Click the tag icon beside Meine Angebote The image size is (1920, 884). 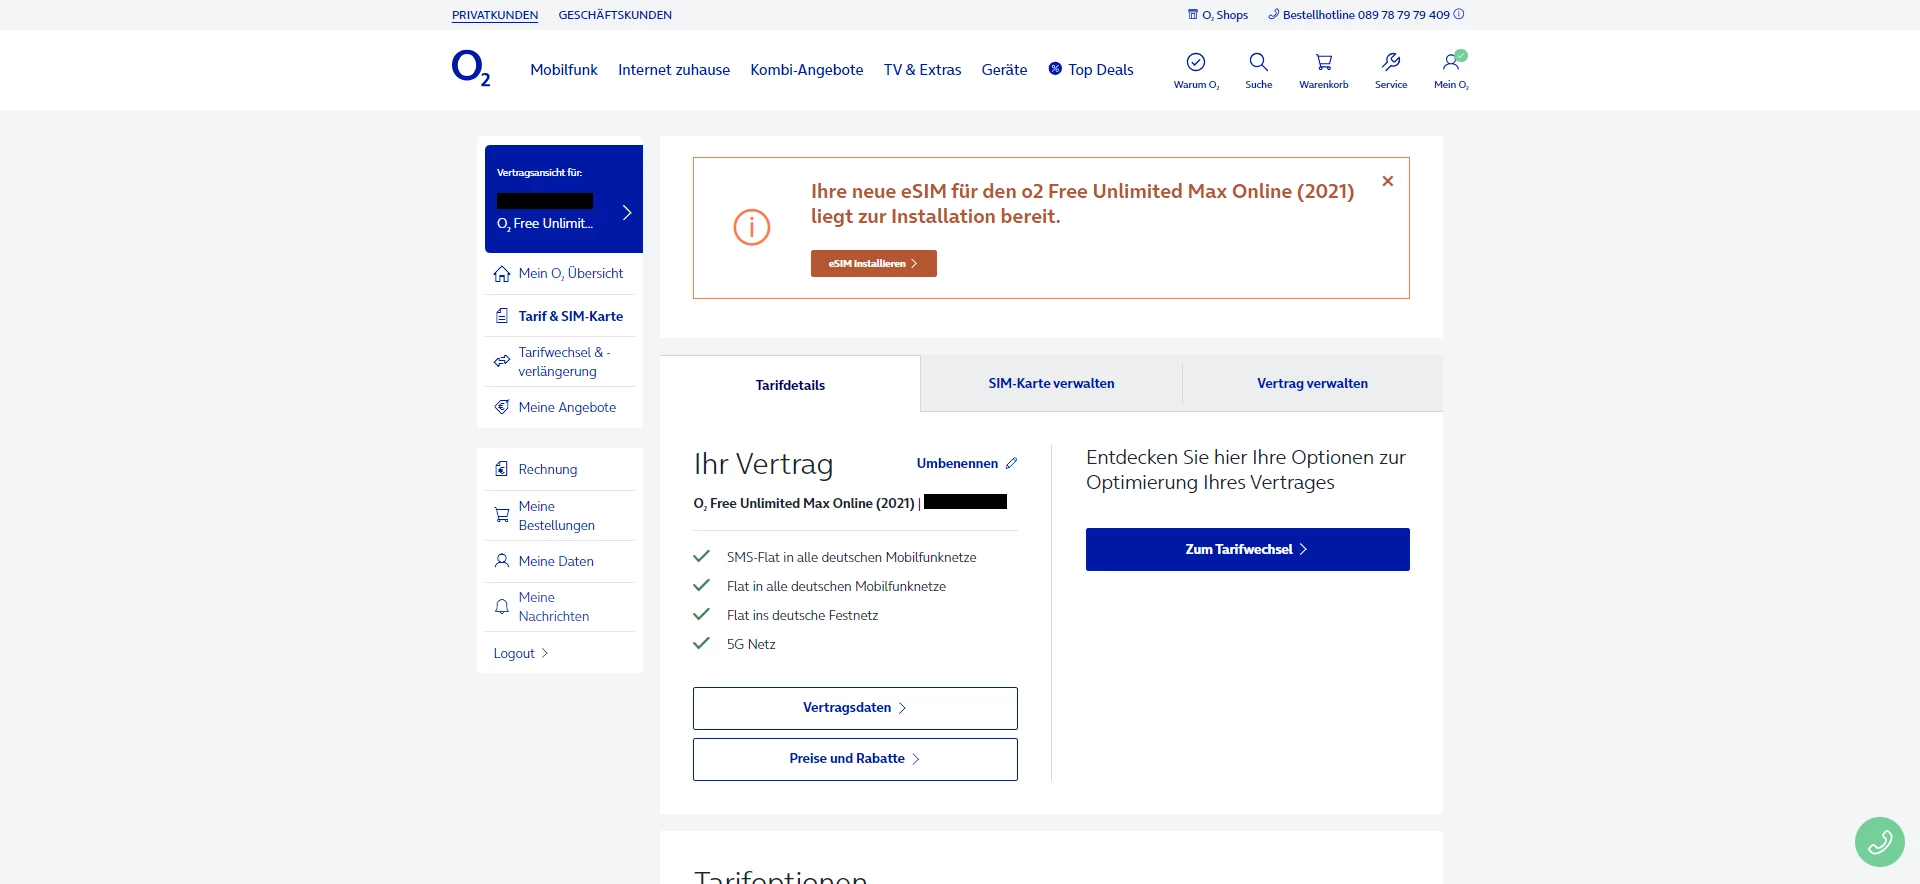tap(502, 407)
